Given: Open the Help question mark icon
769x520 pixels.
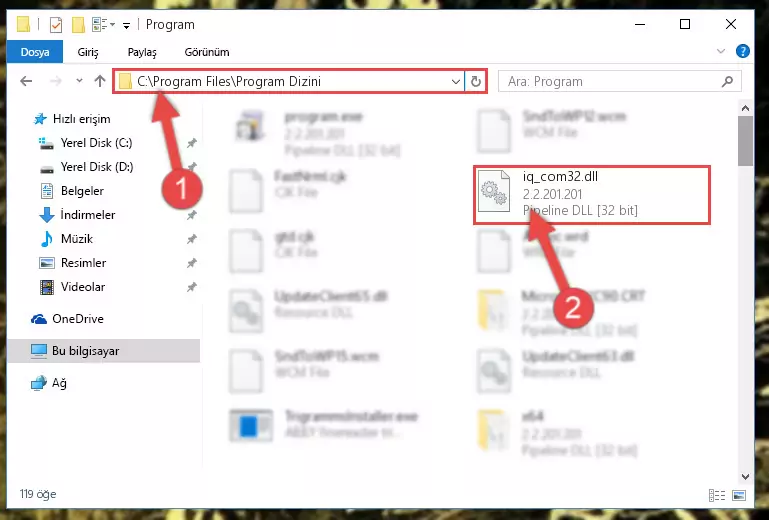Looking at the screenshot, I should (x=743, y=51).
